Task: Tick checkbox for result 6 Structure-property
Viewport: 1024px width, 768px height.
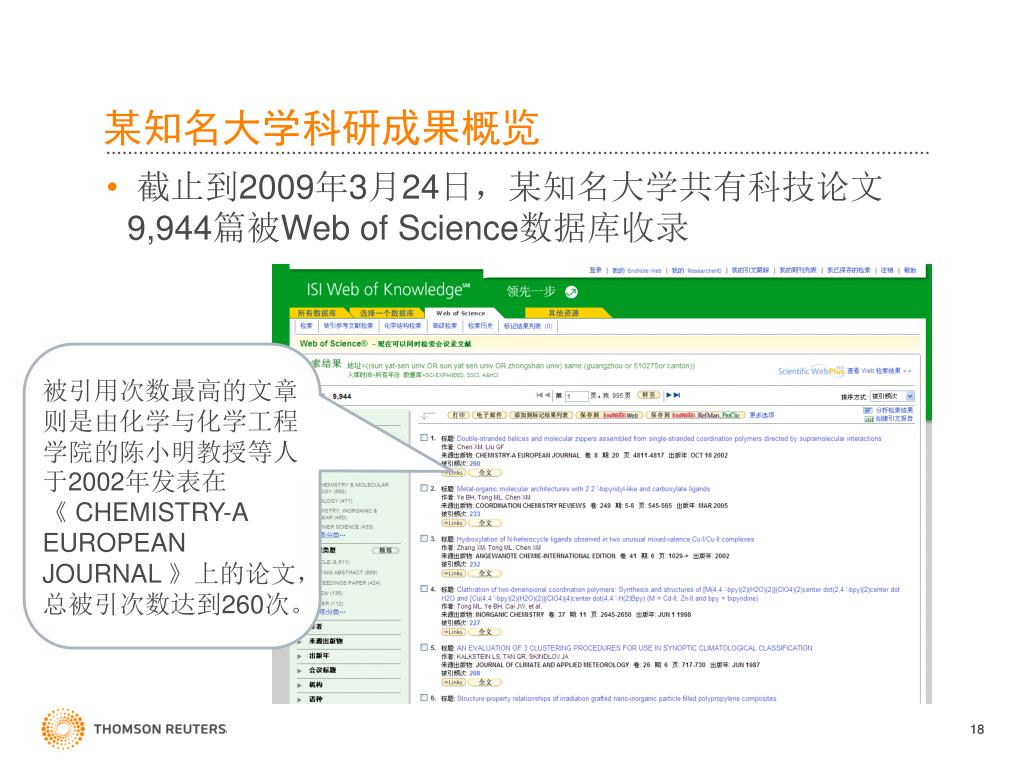Action: click(x=424, y=697)
